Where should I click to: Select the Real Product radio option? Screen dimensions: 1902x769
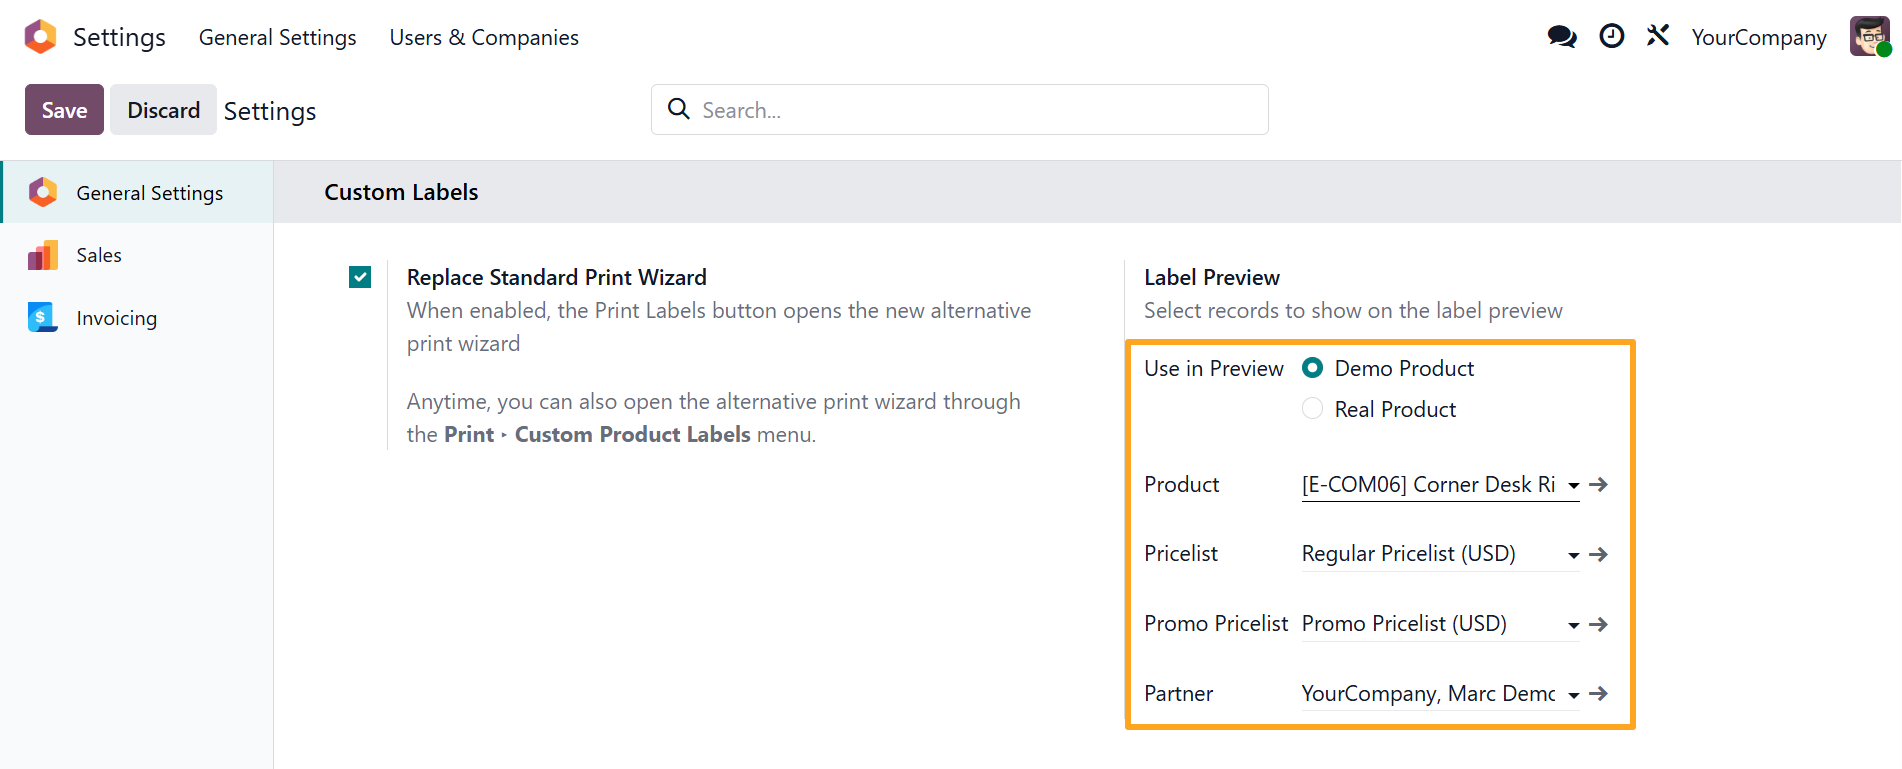[1313, 409]
